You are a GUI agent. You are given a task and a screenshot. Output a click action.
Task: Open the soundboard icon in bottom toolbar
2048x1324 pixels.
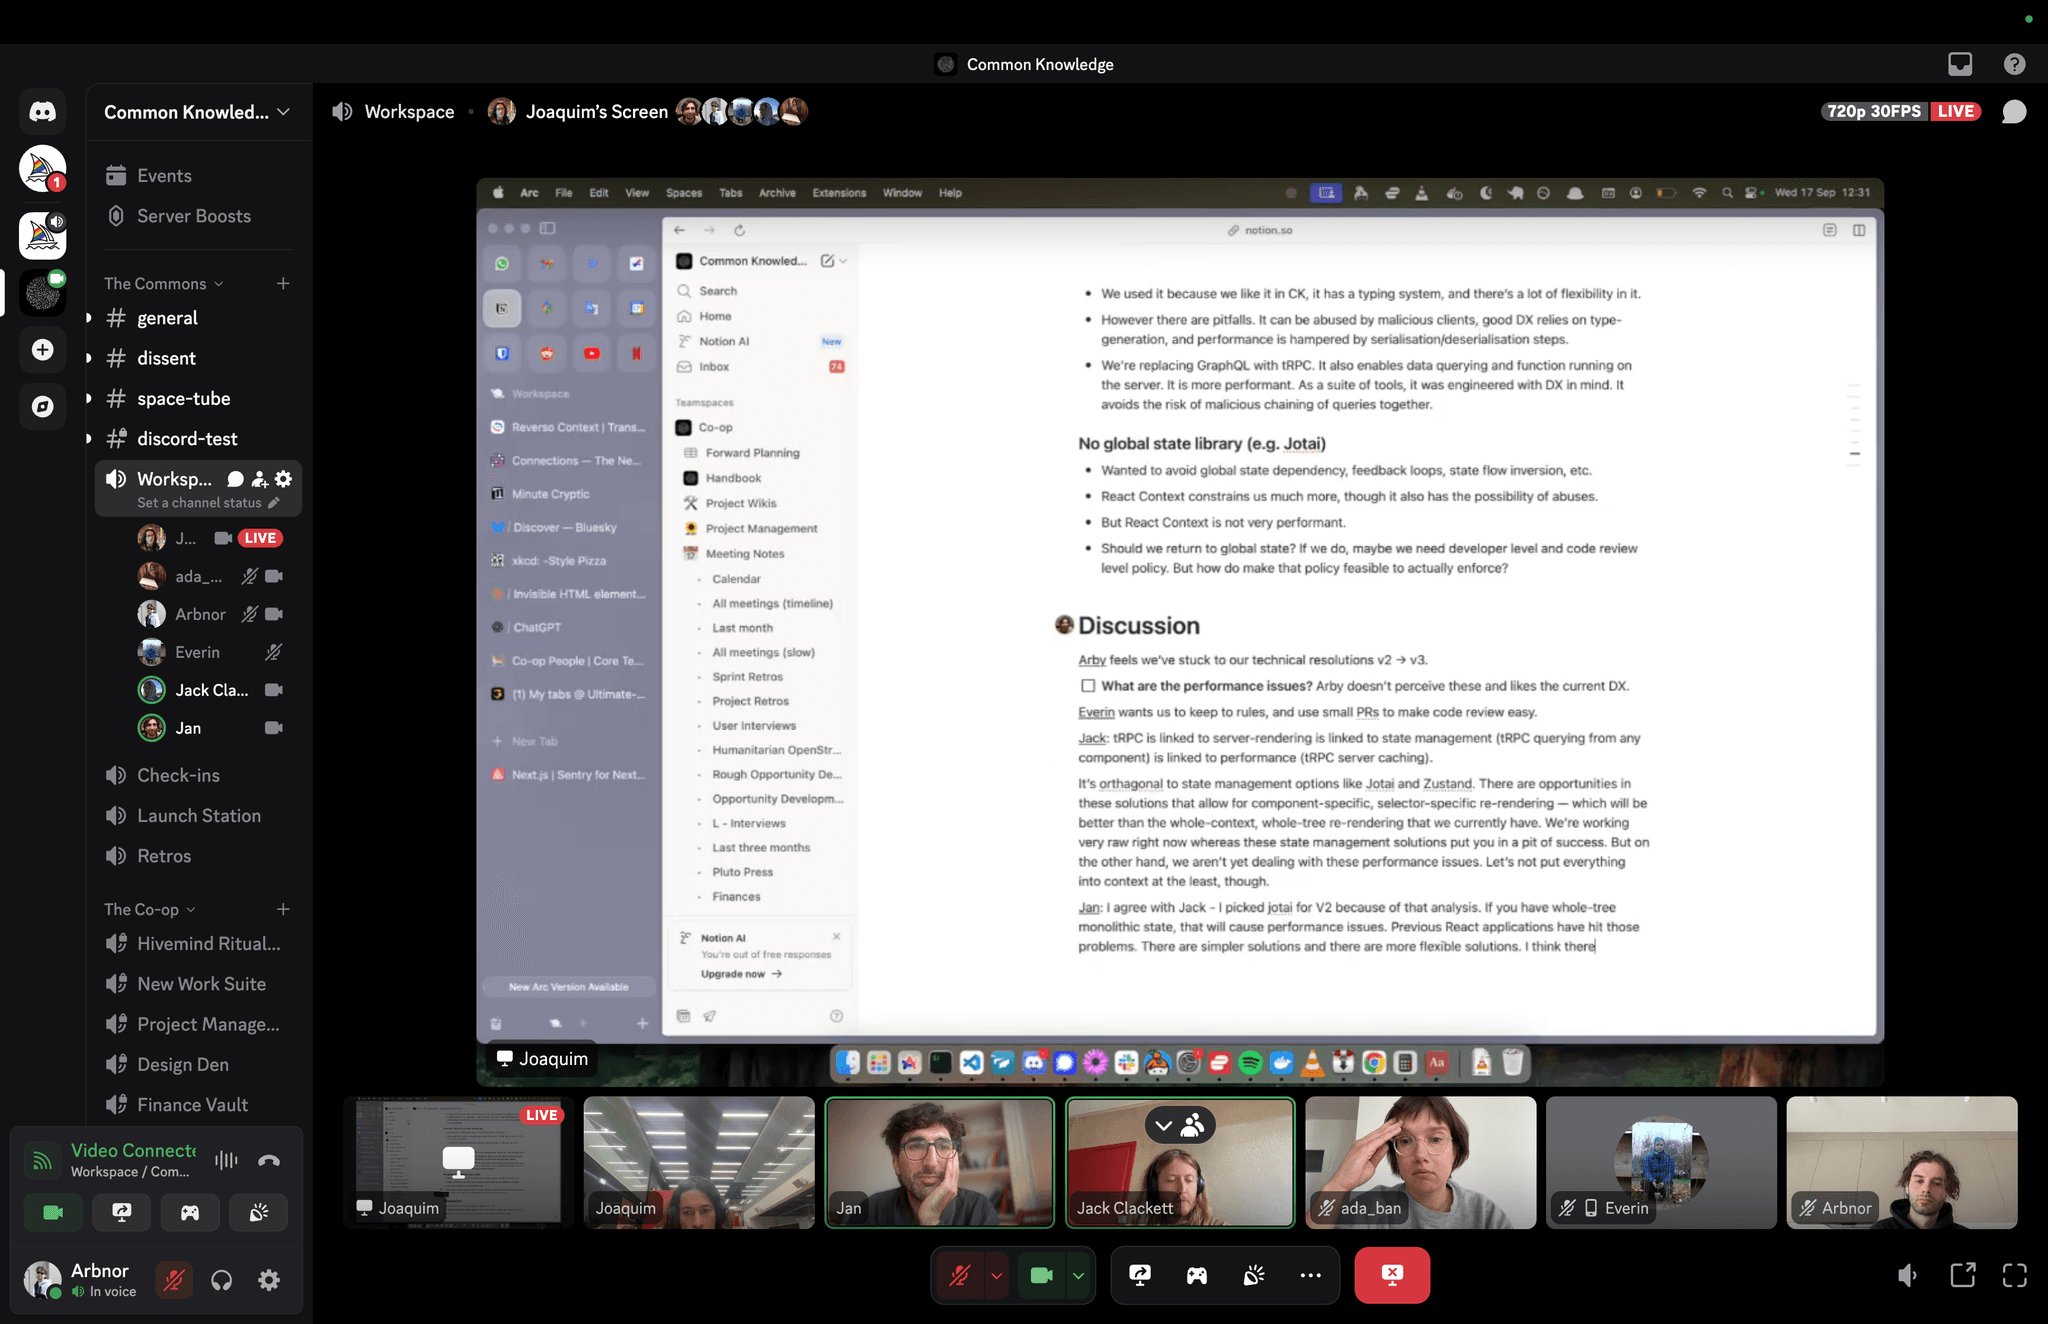click(1253, 1275)
